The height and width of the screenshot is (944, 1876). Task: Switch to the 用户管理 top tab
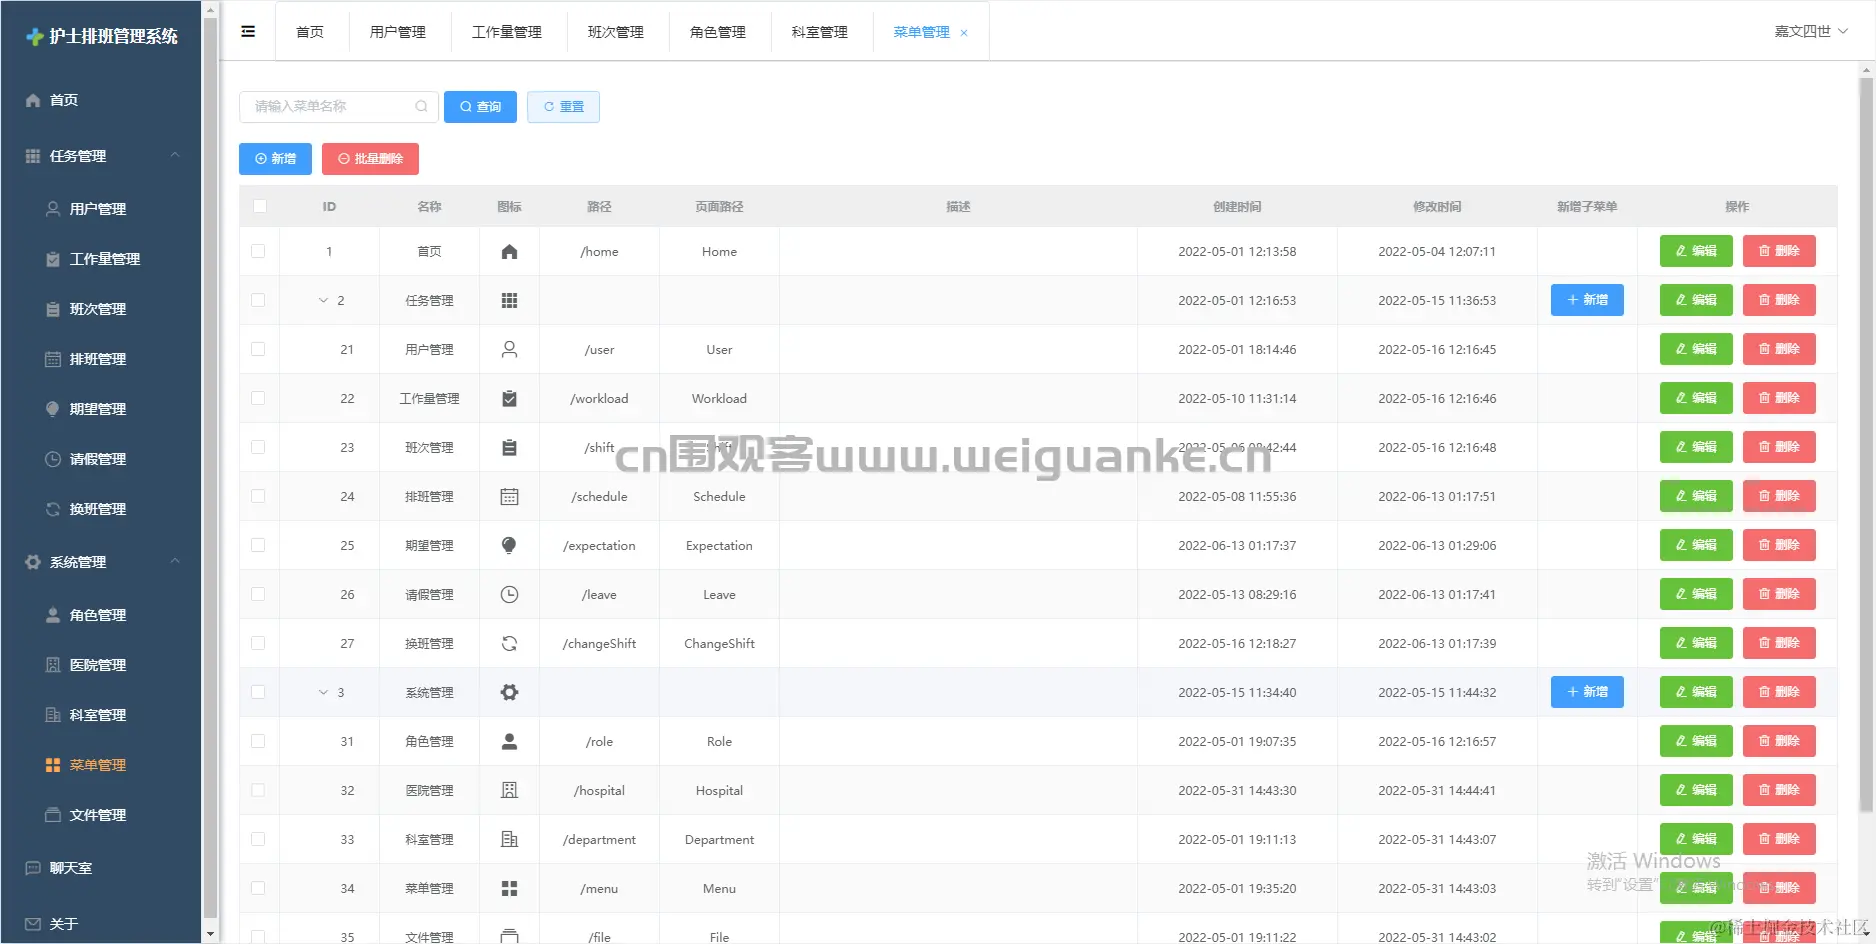pos(398,32)
